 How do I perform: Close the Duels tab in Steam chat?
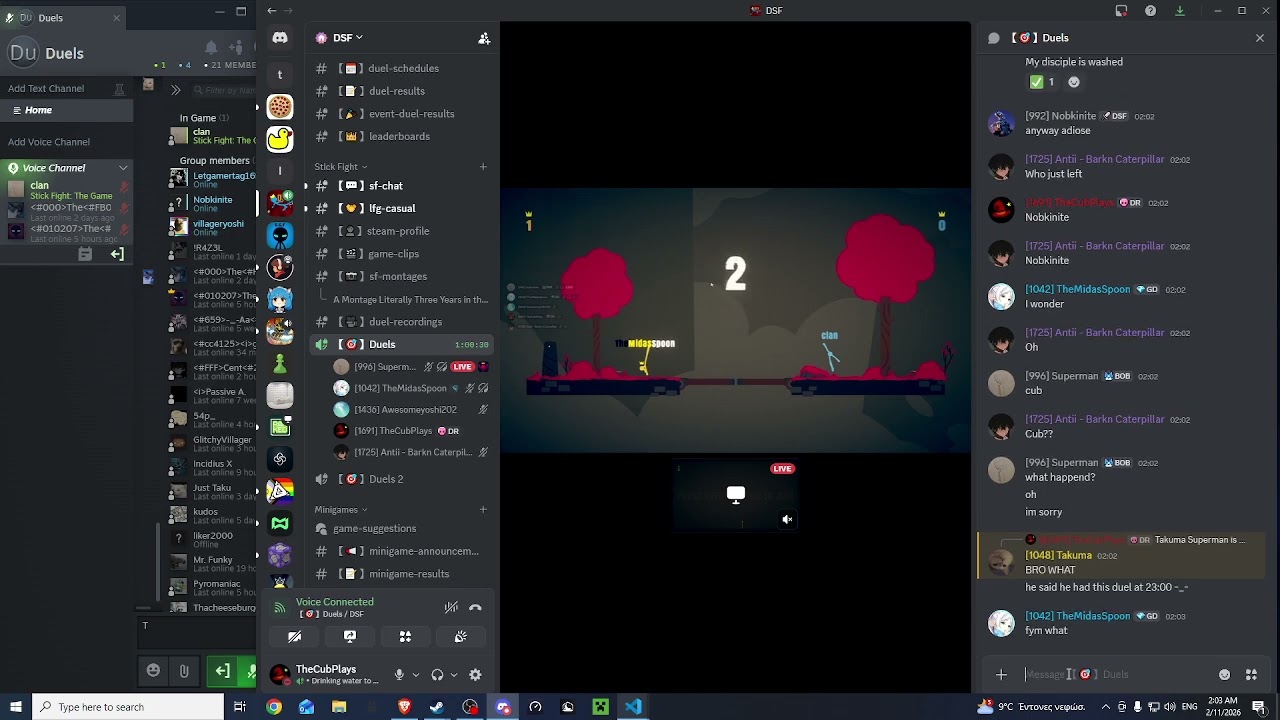pyautogui.click(x=116, y=18)
